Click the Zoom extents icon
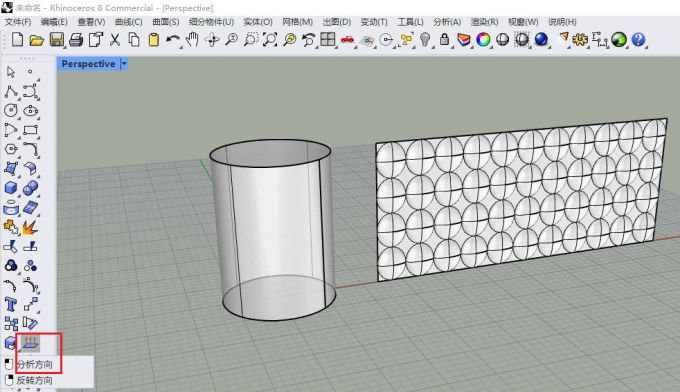 (x=270, y=40)
